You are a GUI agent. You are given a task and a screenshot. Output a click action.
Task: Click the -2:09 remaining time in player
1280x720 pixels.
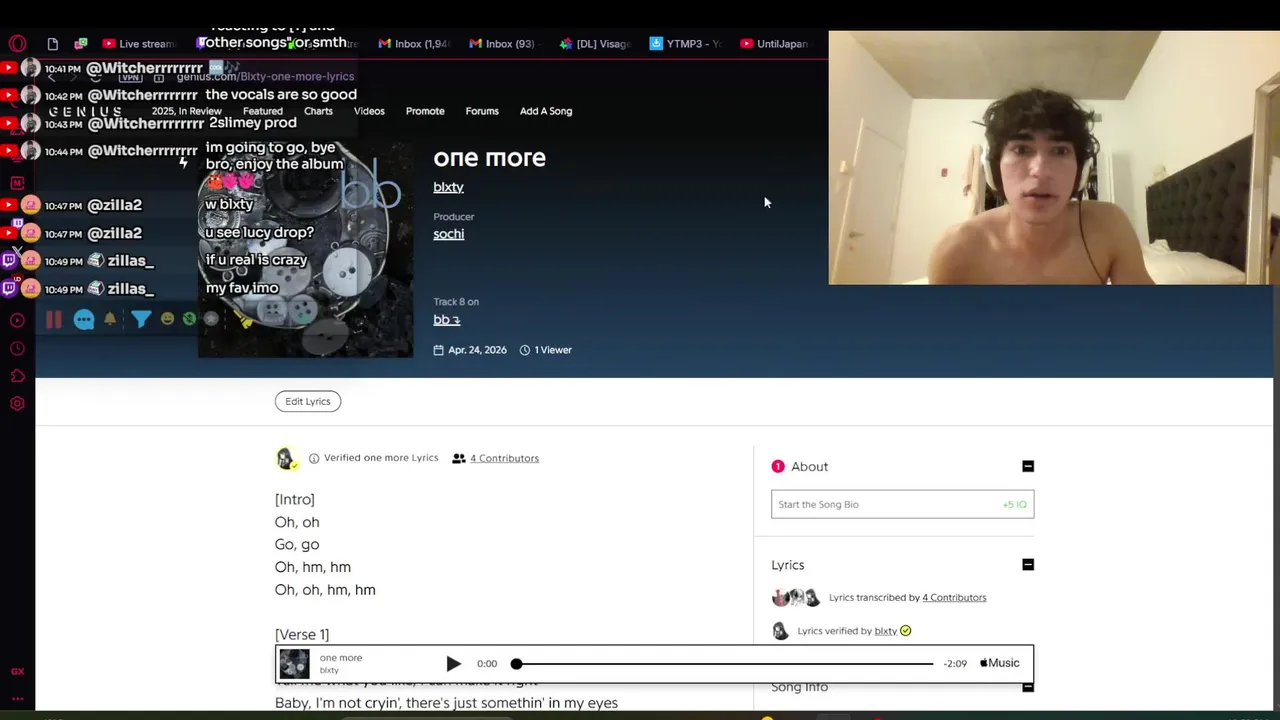click(x=955, y=663)
